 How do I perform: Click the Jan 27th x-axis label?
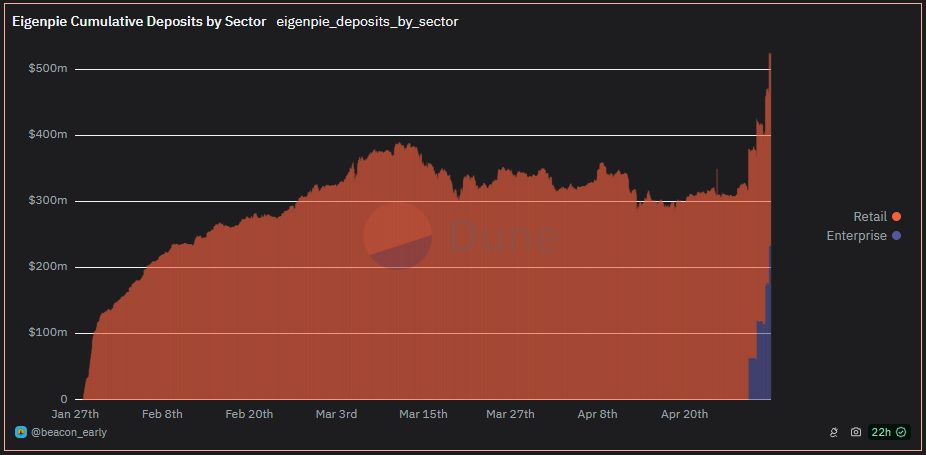click(76, 413)
